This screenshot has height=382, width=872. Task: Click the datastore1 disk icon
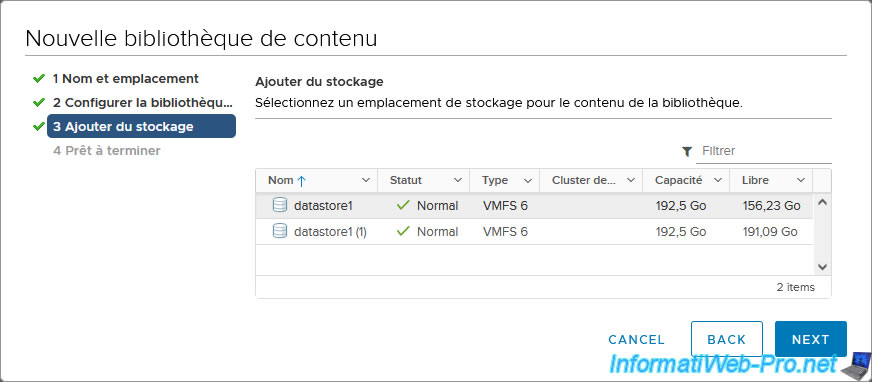[280, 205]
